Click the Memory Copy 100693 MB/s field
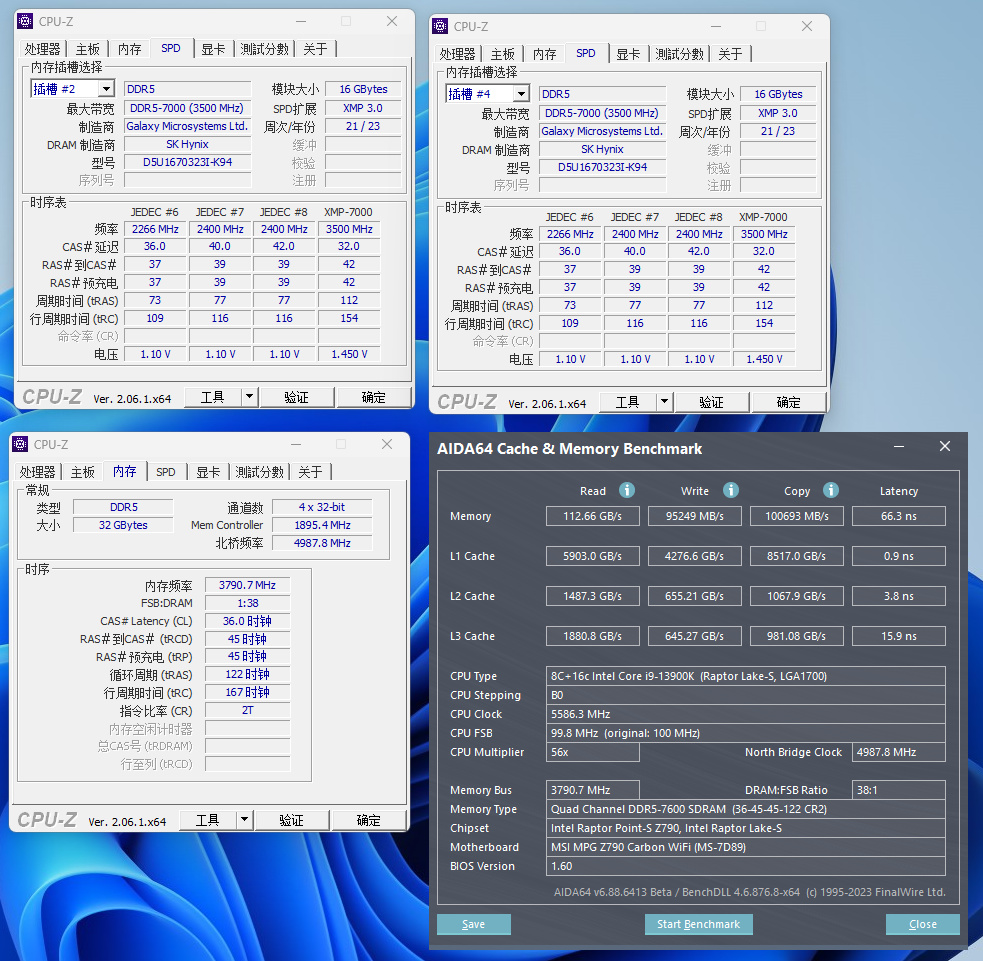The height and width of the screenshot is (961, 983). click(797, 516)
